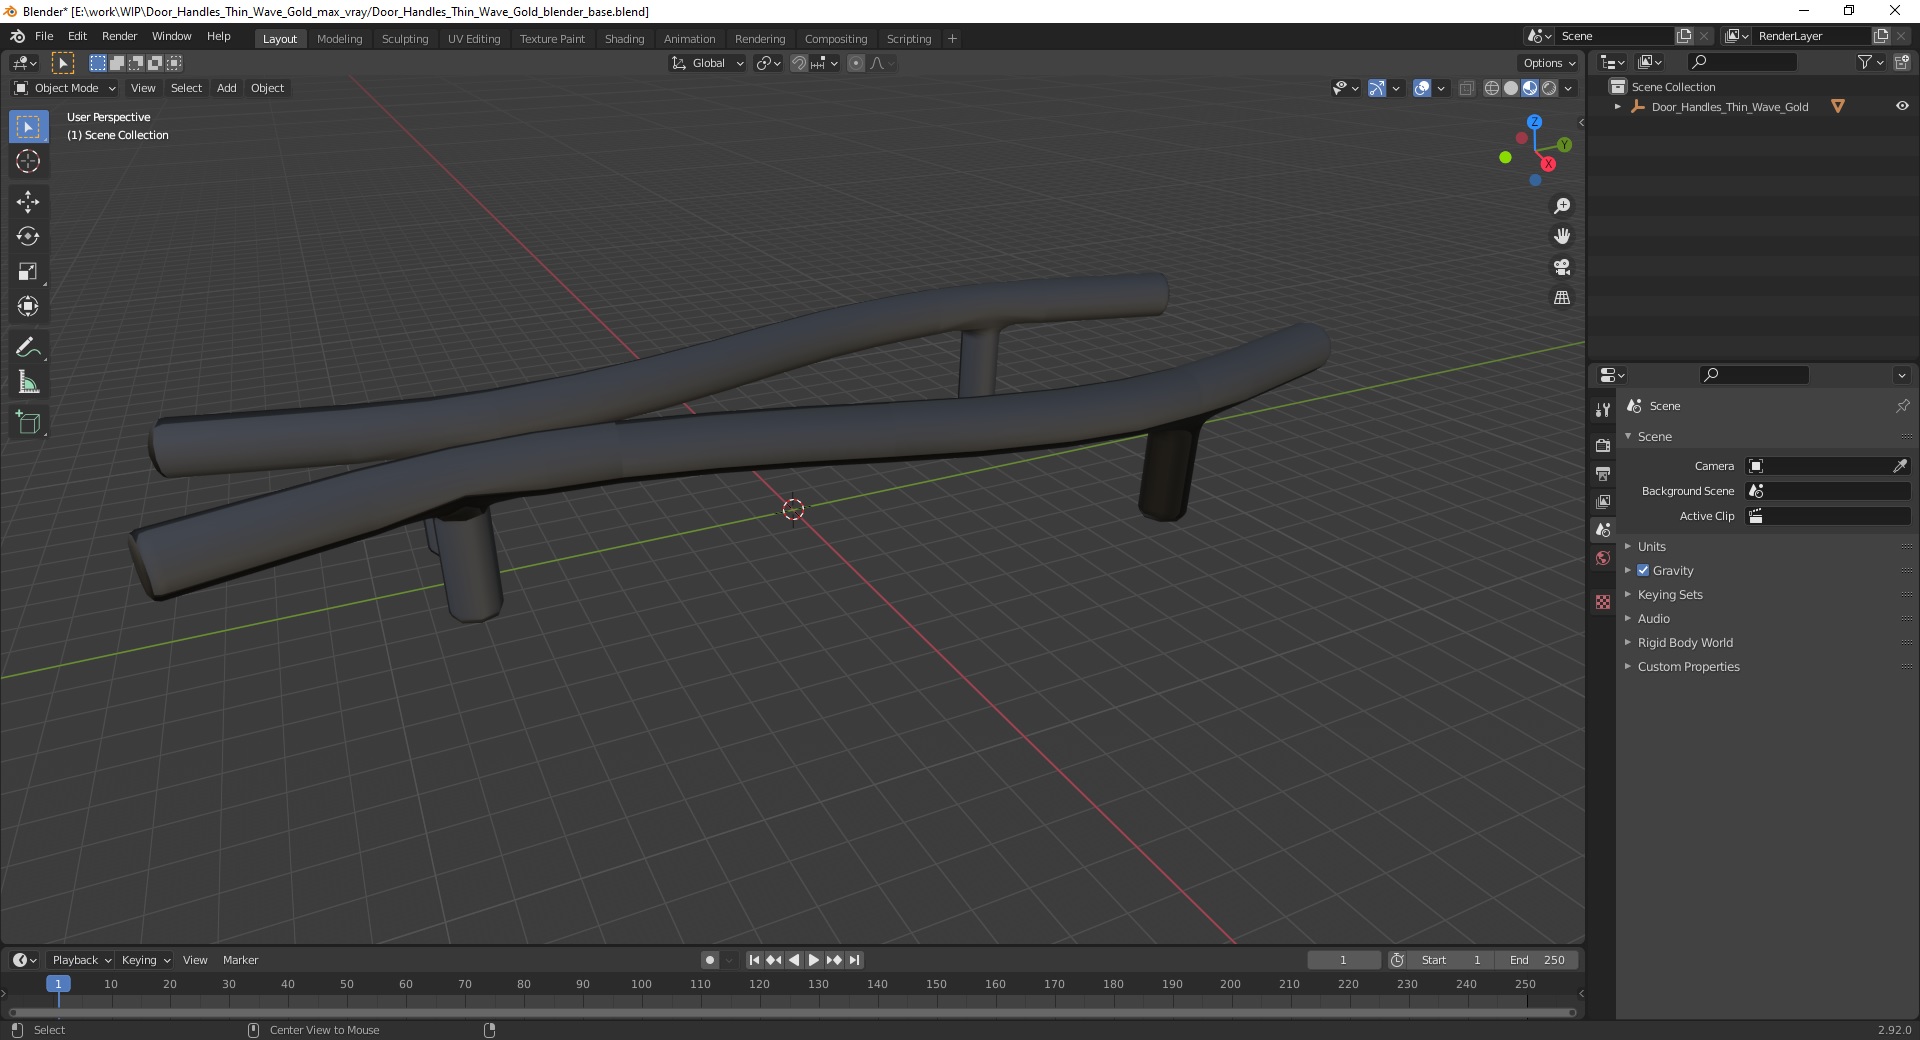Viewport: 1920px width, 1040px height.
Task: Open the viewport Add menu
Action: 227,88
